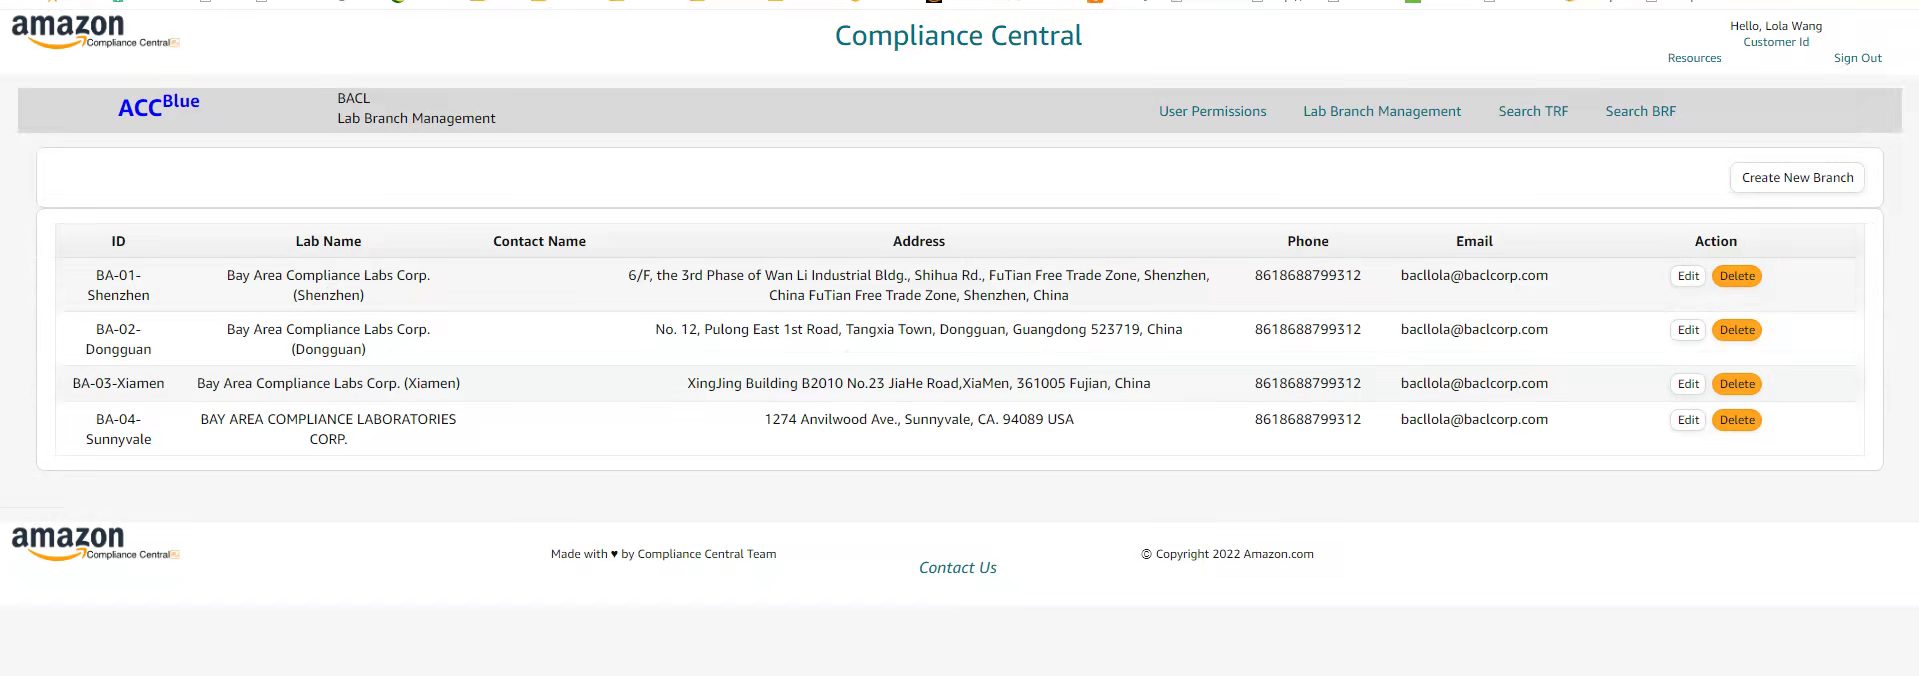The height and width of the screenshot is (676, 1919).
Task: Edit the BA-03-Xiamen branch
Action: [x=1688, y=384]
